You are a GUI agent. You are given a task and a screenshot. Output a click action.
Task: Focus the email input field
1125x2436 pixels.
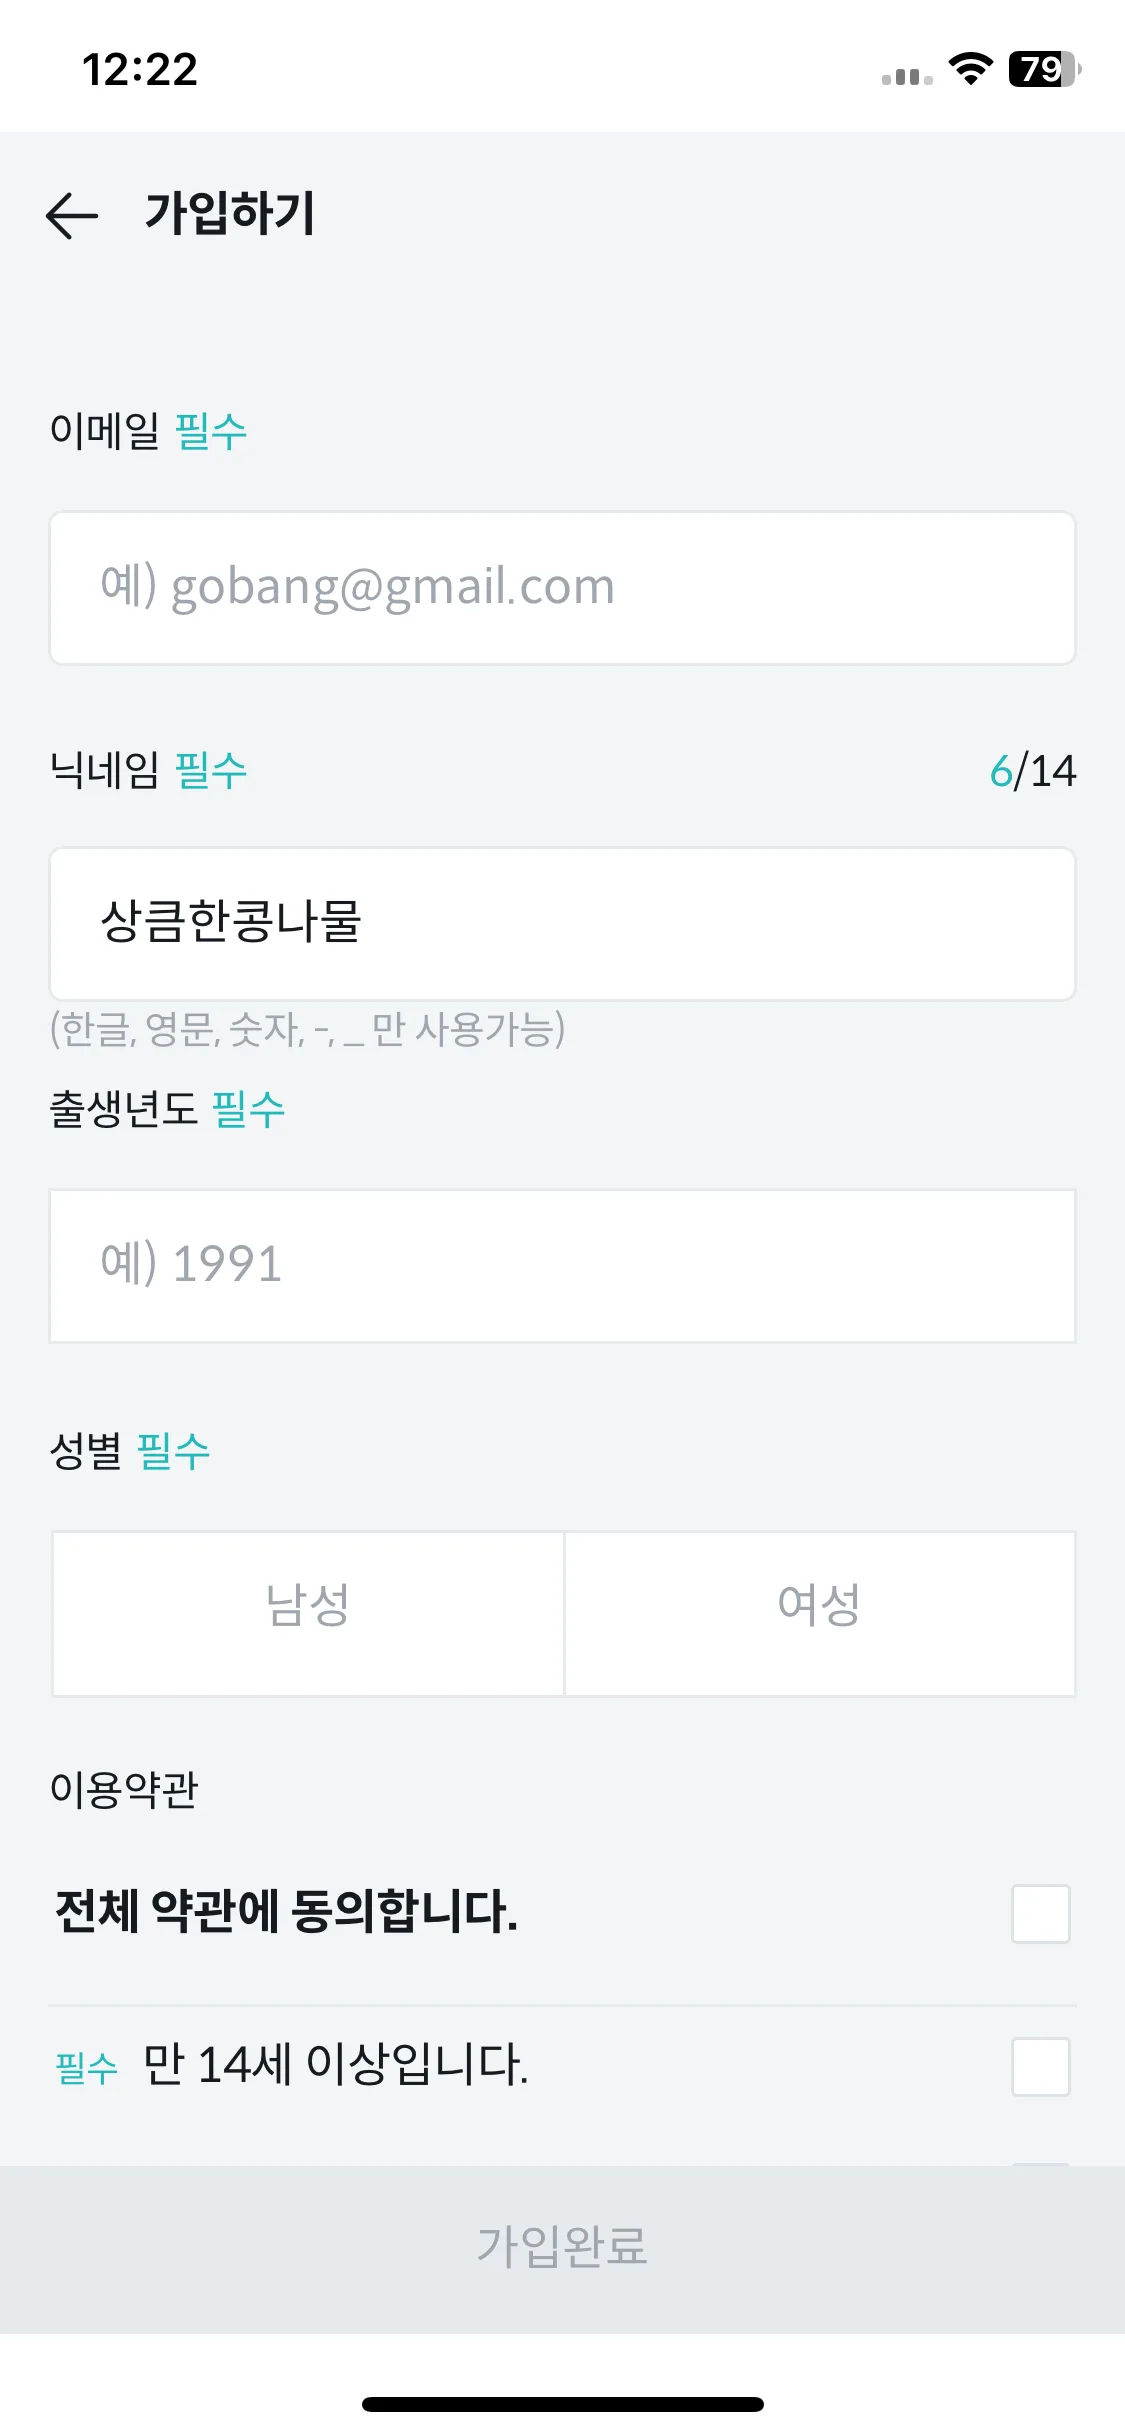(x=563, y=588)
